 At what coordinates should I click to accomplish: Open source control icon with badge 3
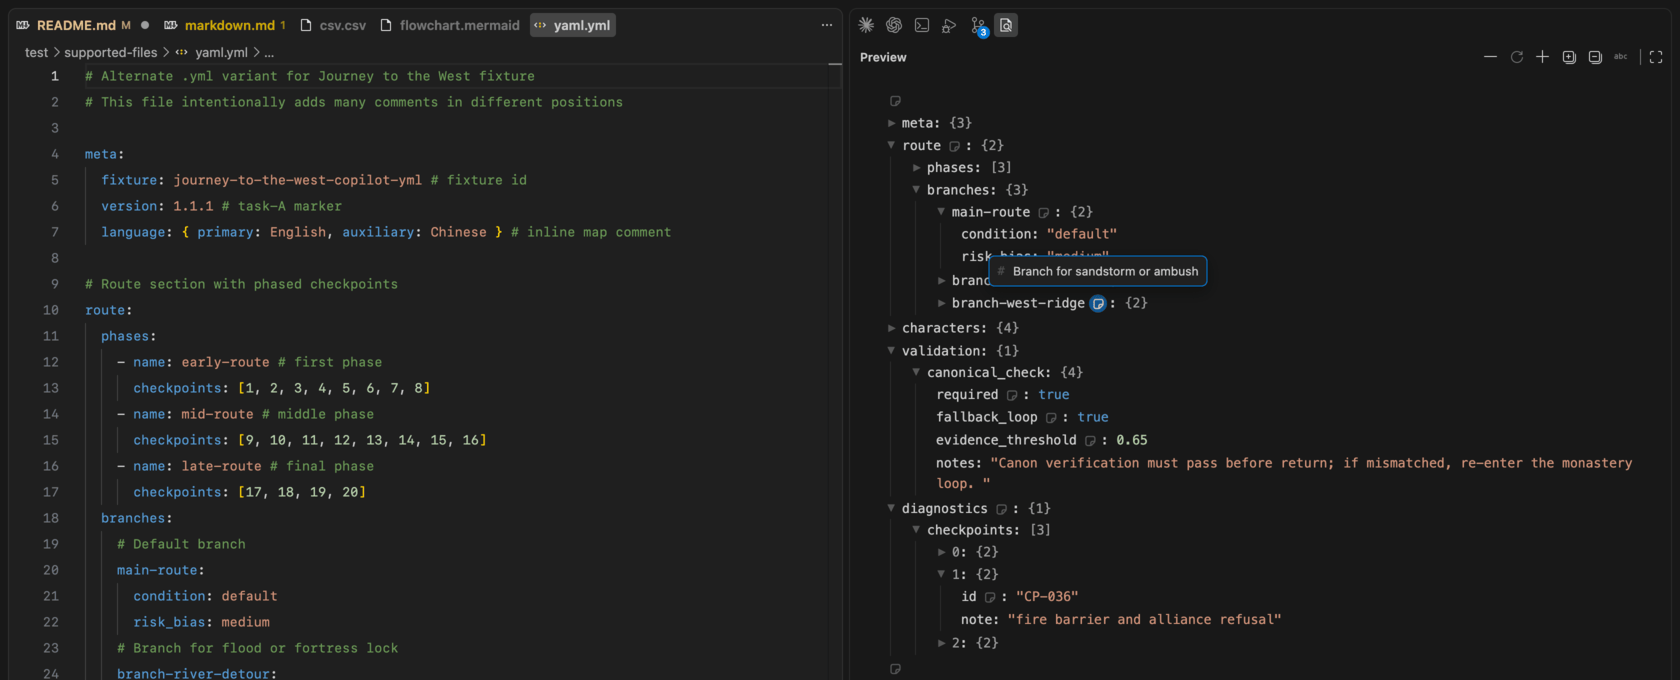coord(979,26)
